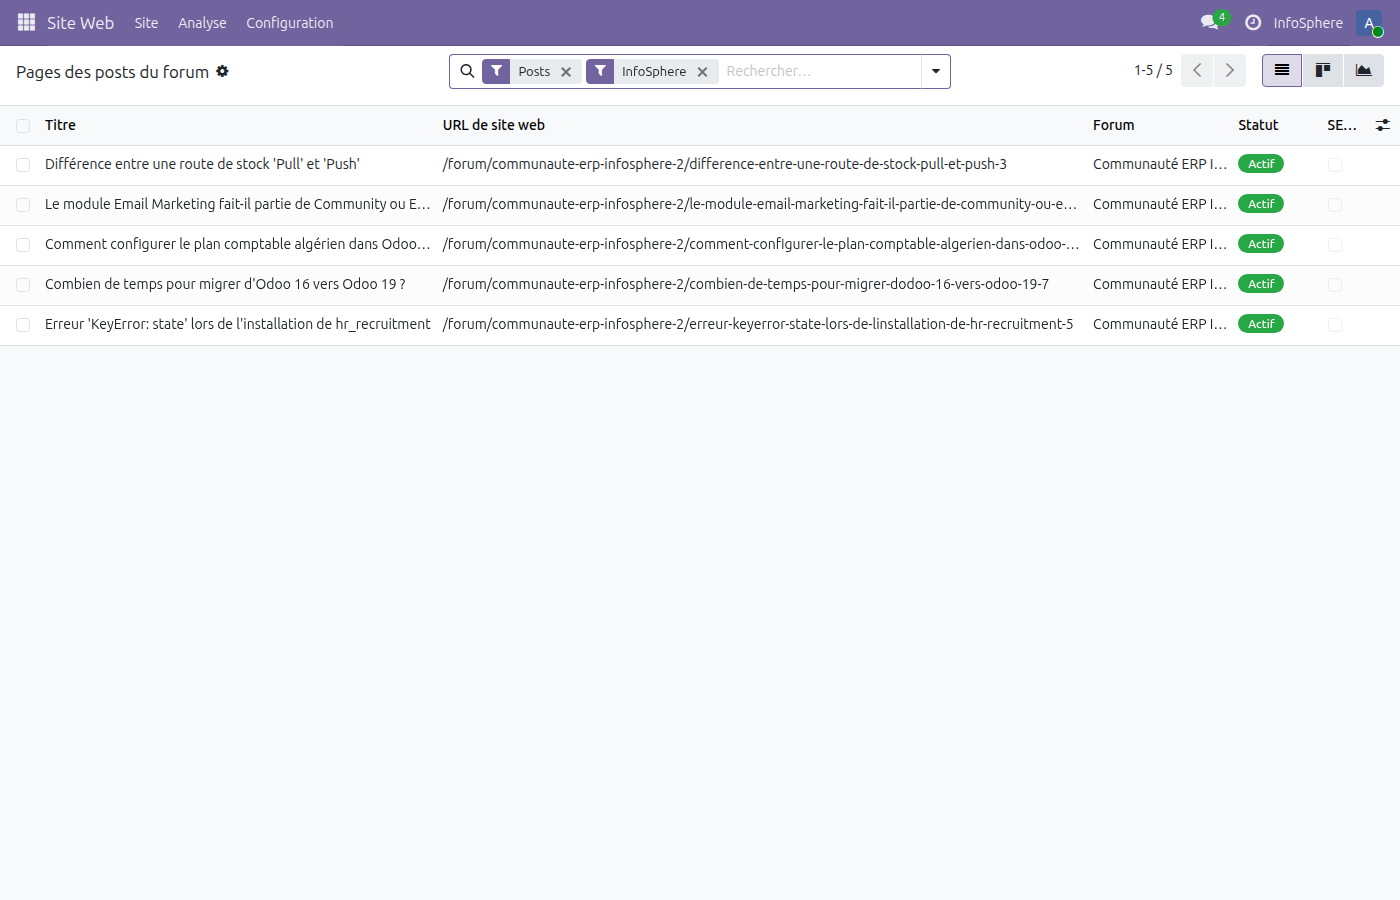Open the Configuration menu
This screenshot has height=900, width=1400.
pos(289,22)
